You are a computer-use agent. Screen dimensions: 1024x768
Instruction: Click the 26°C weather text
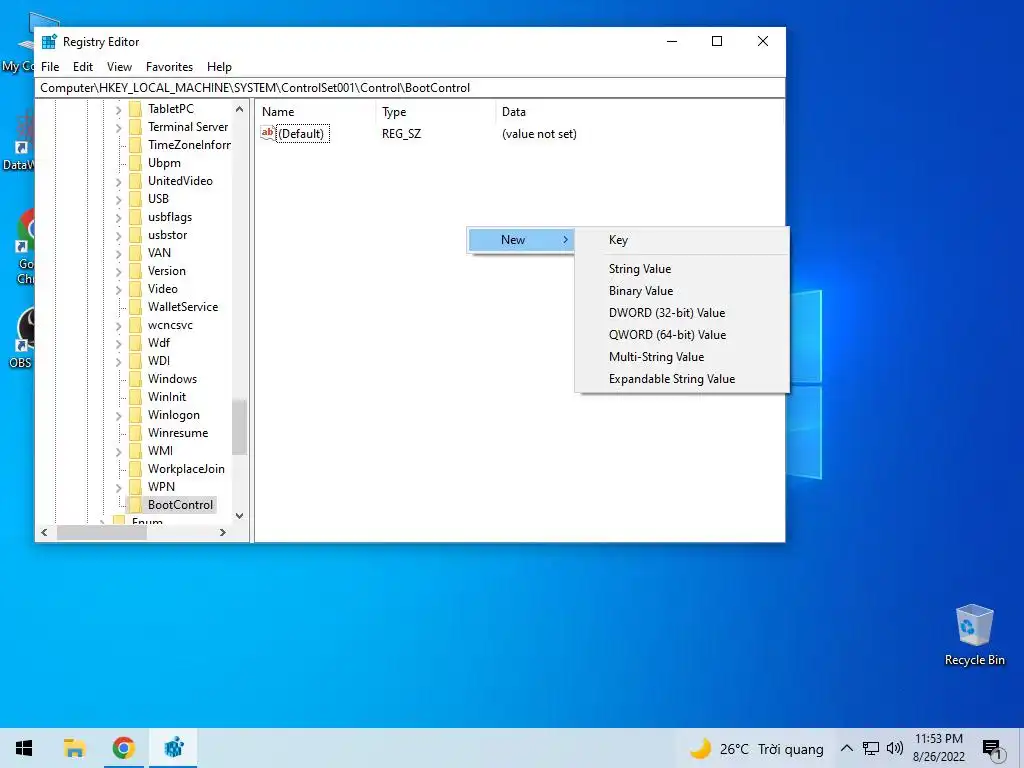coord(734,749)
